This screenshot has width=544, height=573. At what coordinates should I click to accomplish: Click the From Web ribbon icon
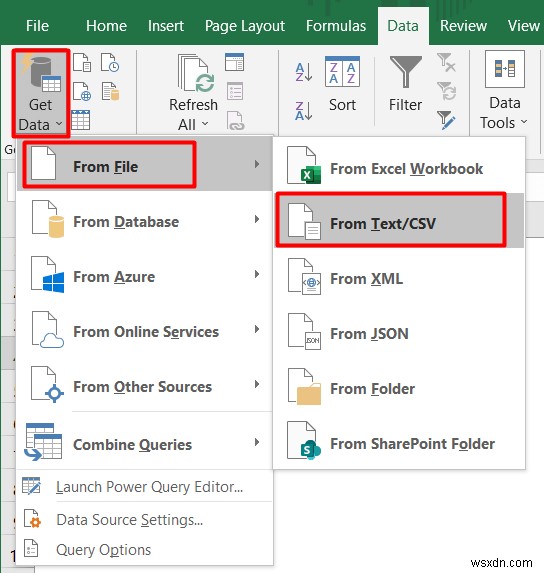tap(82, 91)
